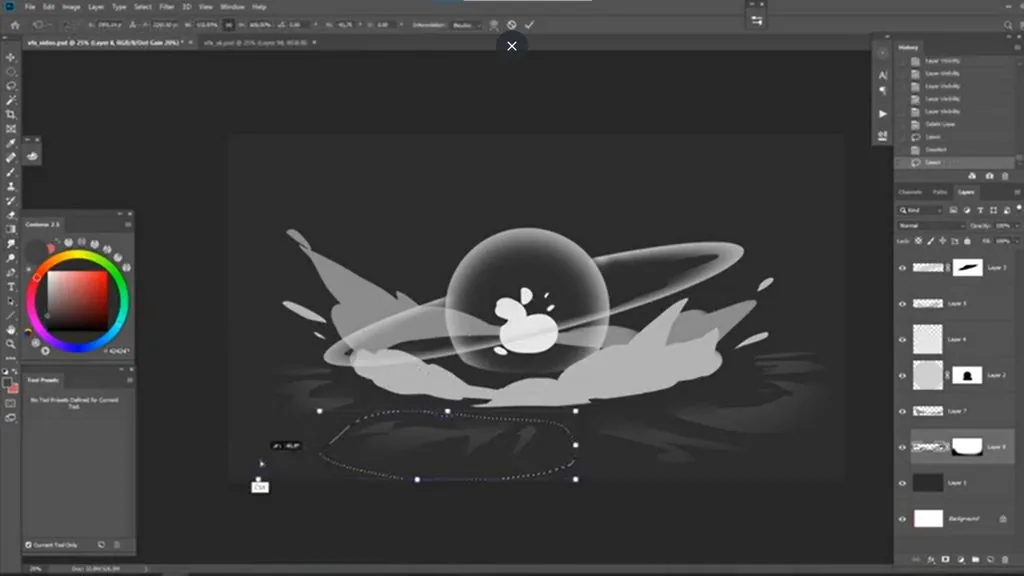Screen dimensions: 1024x576
Task: Select the History Brush tool
Action: pos(10,200)
